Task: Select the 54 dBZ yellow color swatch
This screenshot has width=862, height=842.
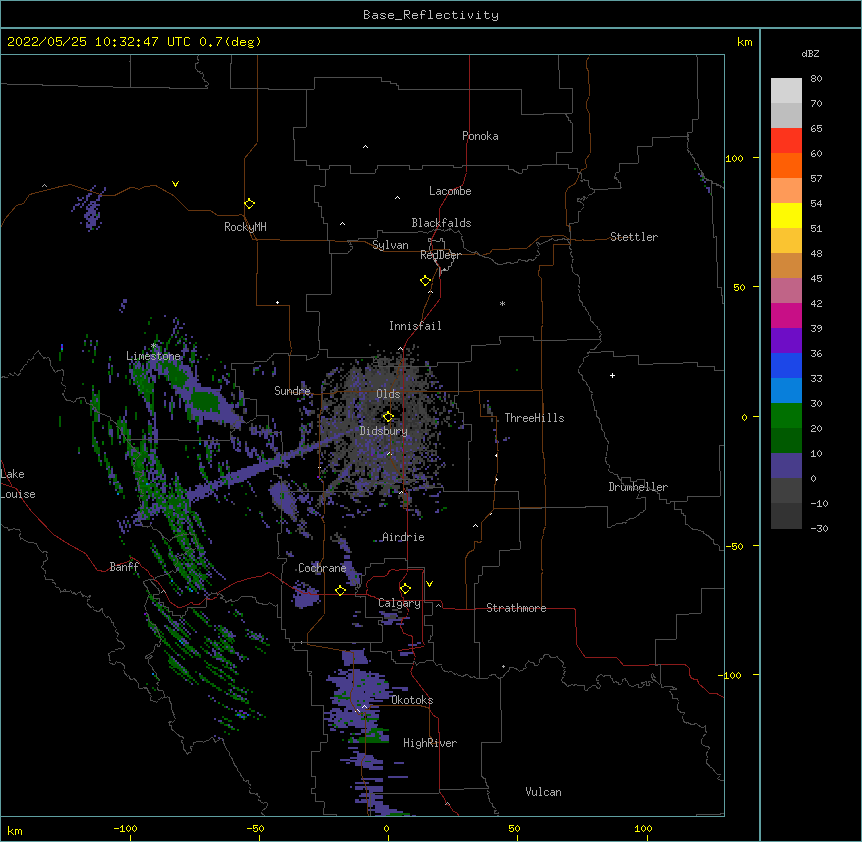Action: point(786,215)
